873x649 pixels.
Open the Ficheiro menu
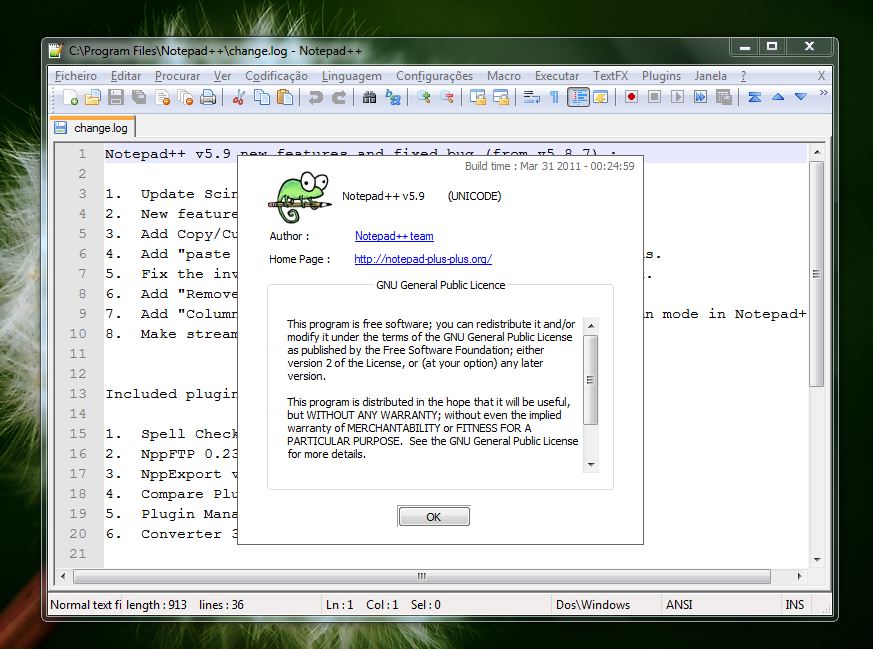coord(76,76)
